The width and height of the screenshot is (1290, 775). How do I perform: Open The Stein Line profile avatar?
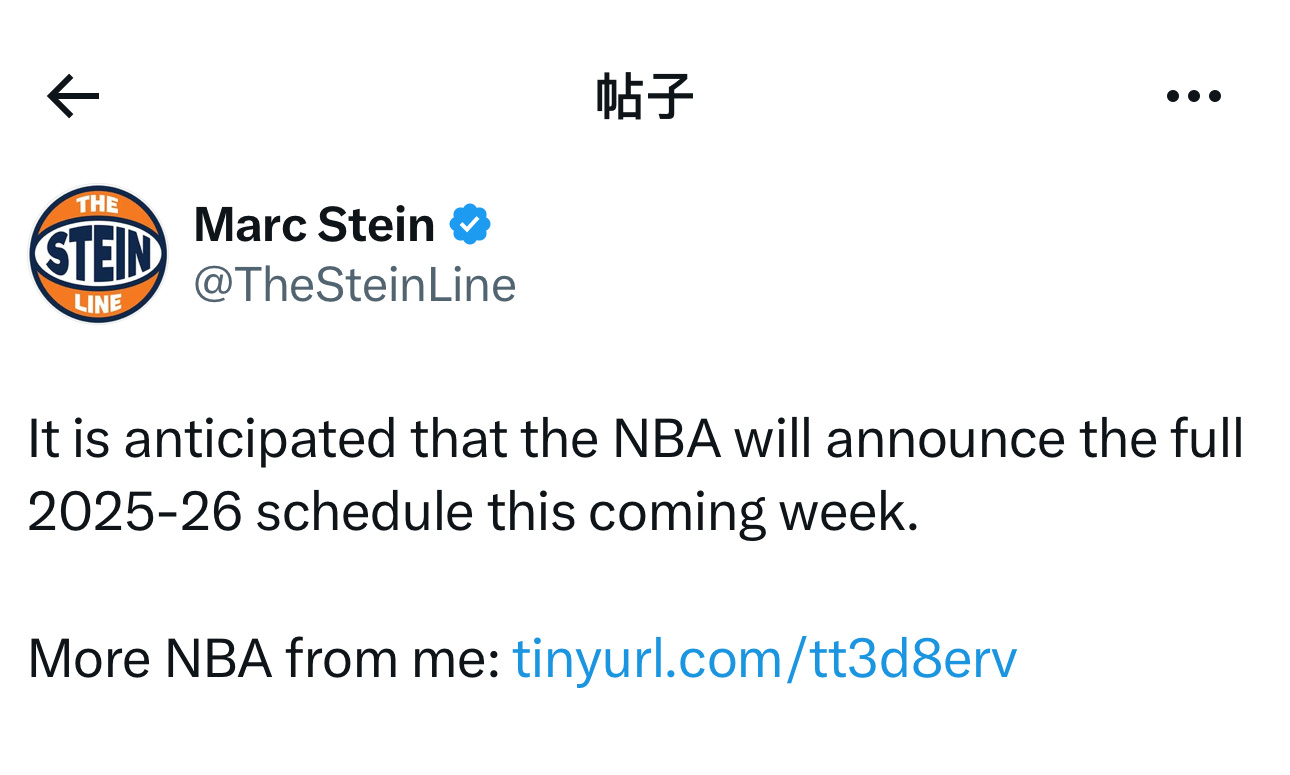tap(98, 254)
